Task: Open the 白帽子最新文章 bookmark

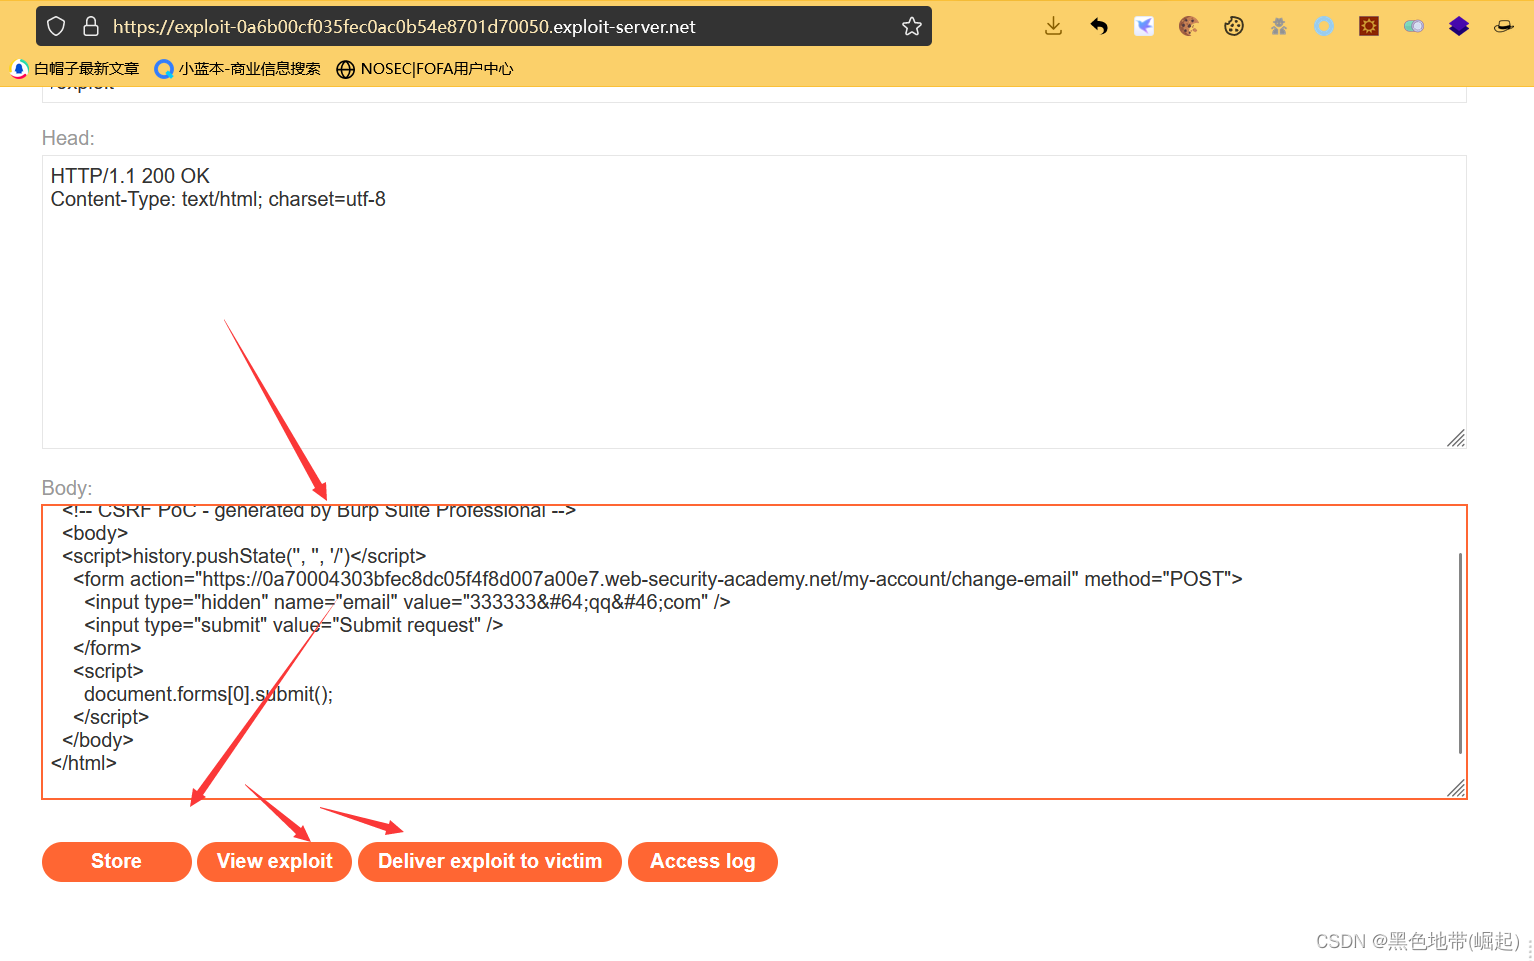Action: (75, 68)
